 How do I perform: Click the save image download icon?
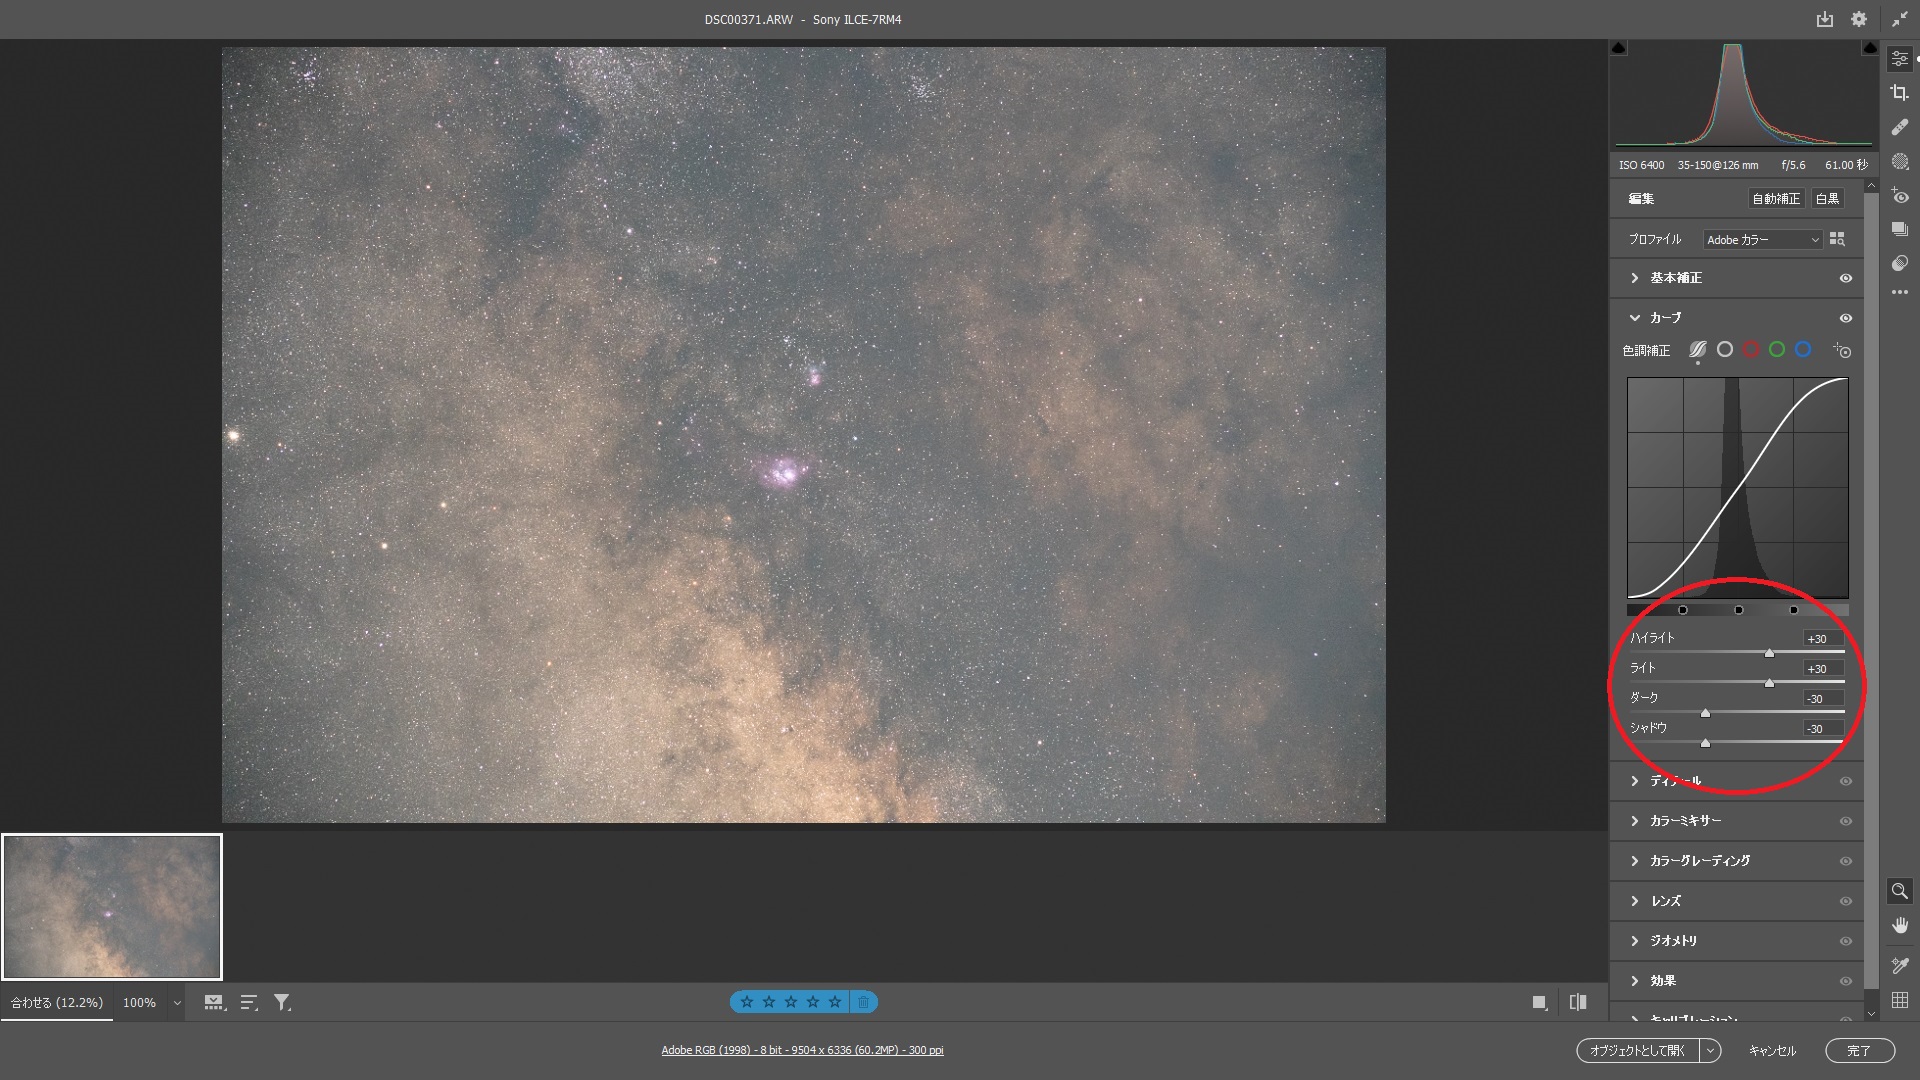pos(1824,19)
